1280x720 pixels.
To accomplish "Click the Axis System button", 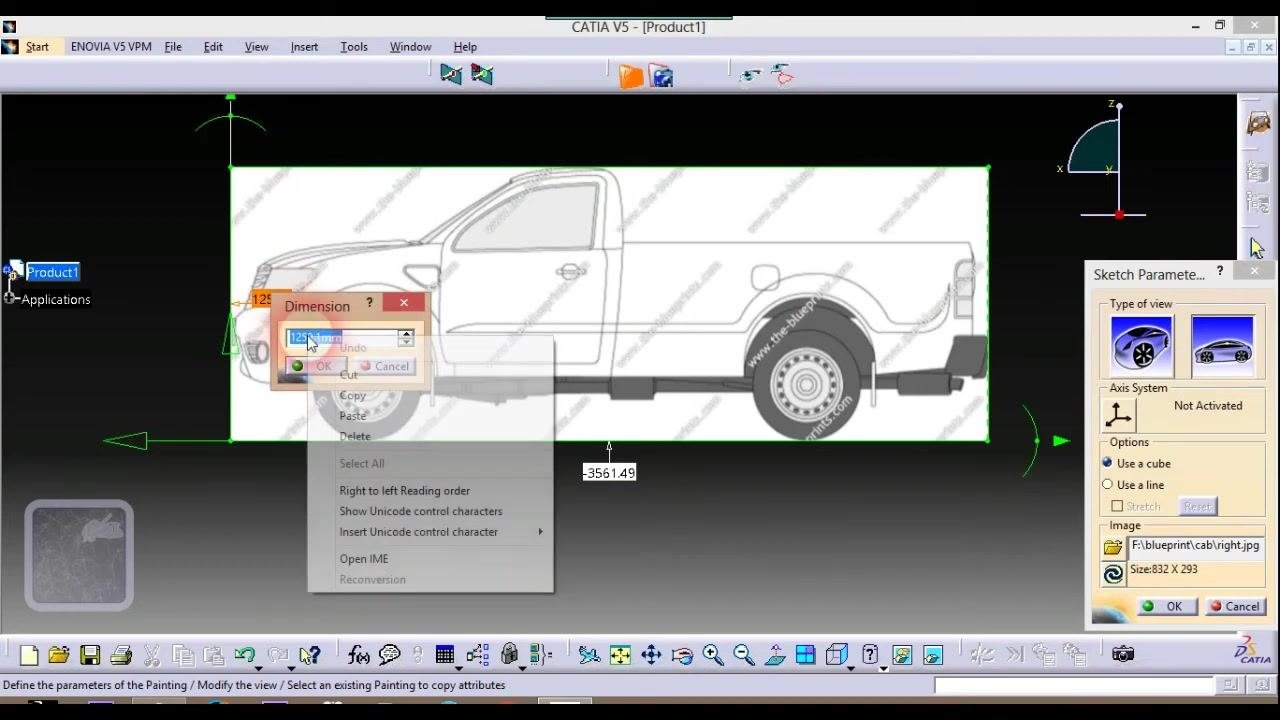I will pos(1118,415).
